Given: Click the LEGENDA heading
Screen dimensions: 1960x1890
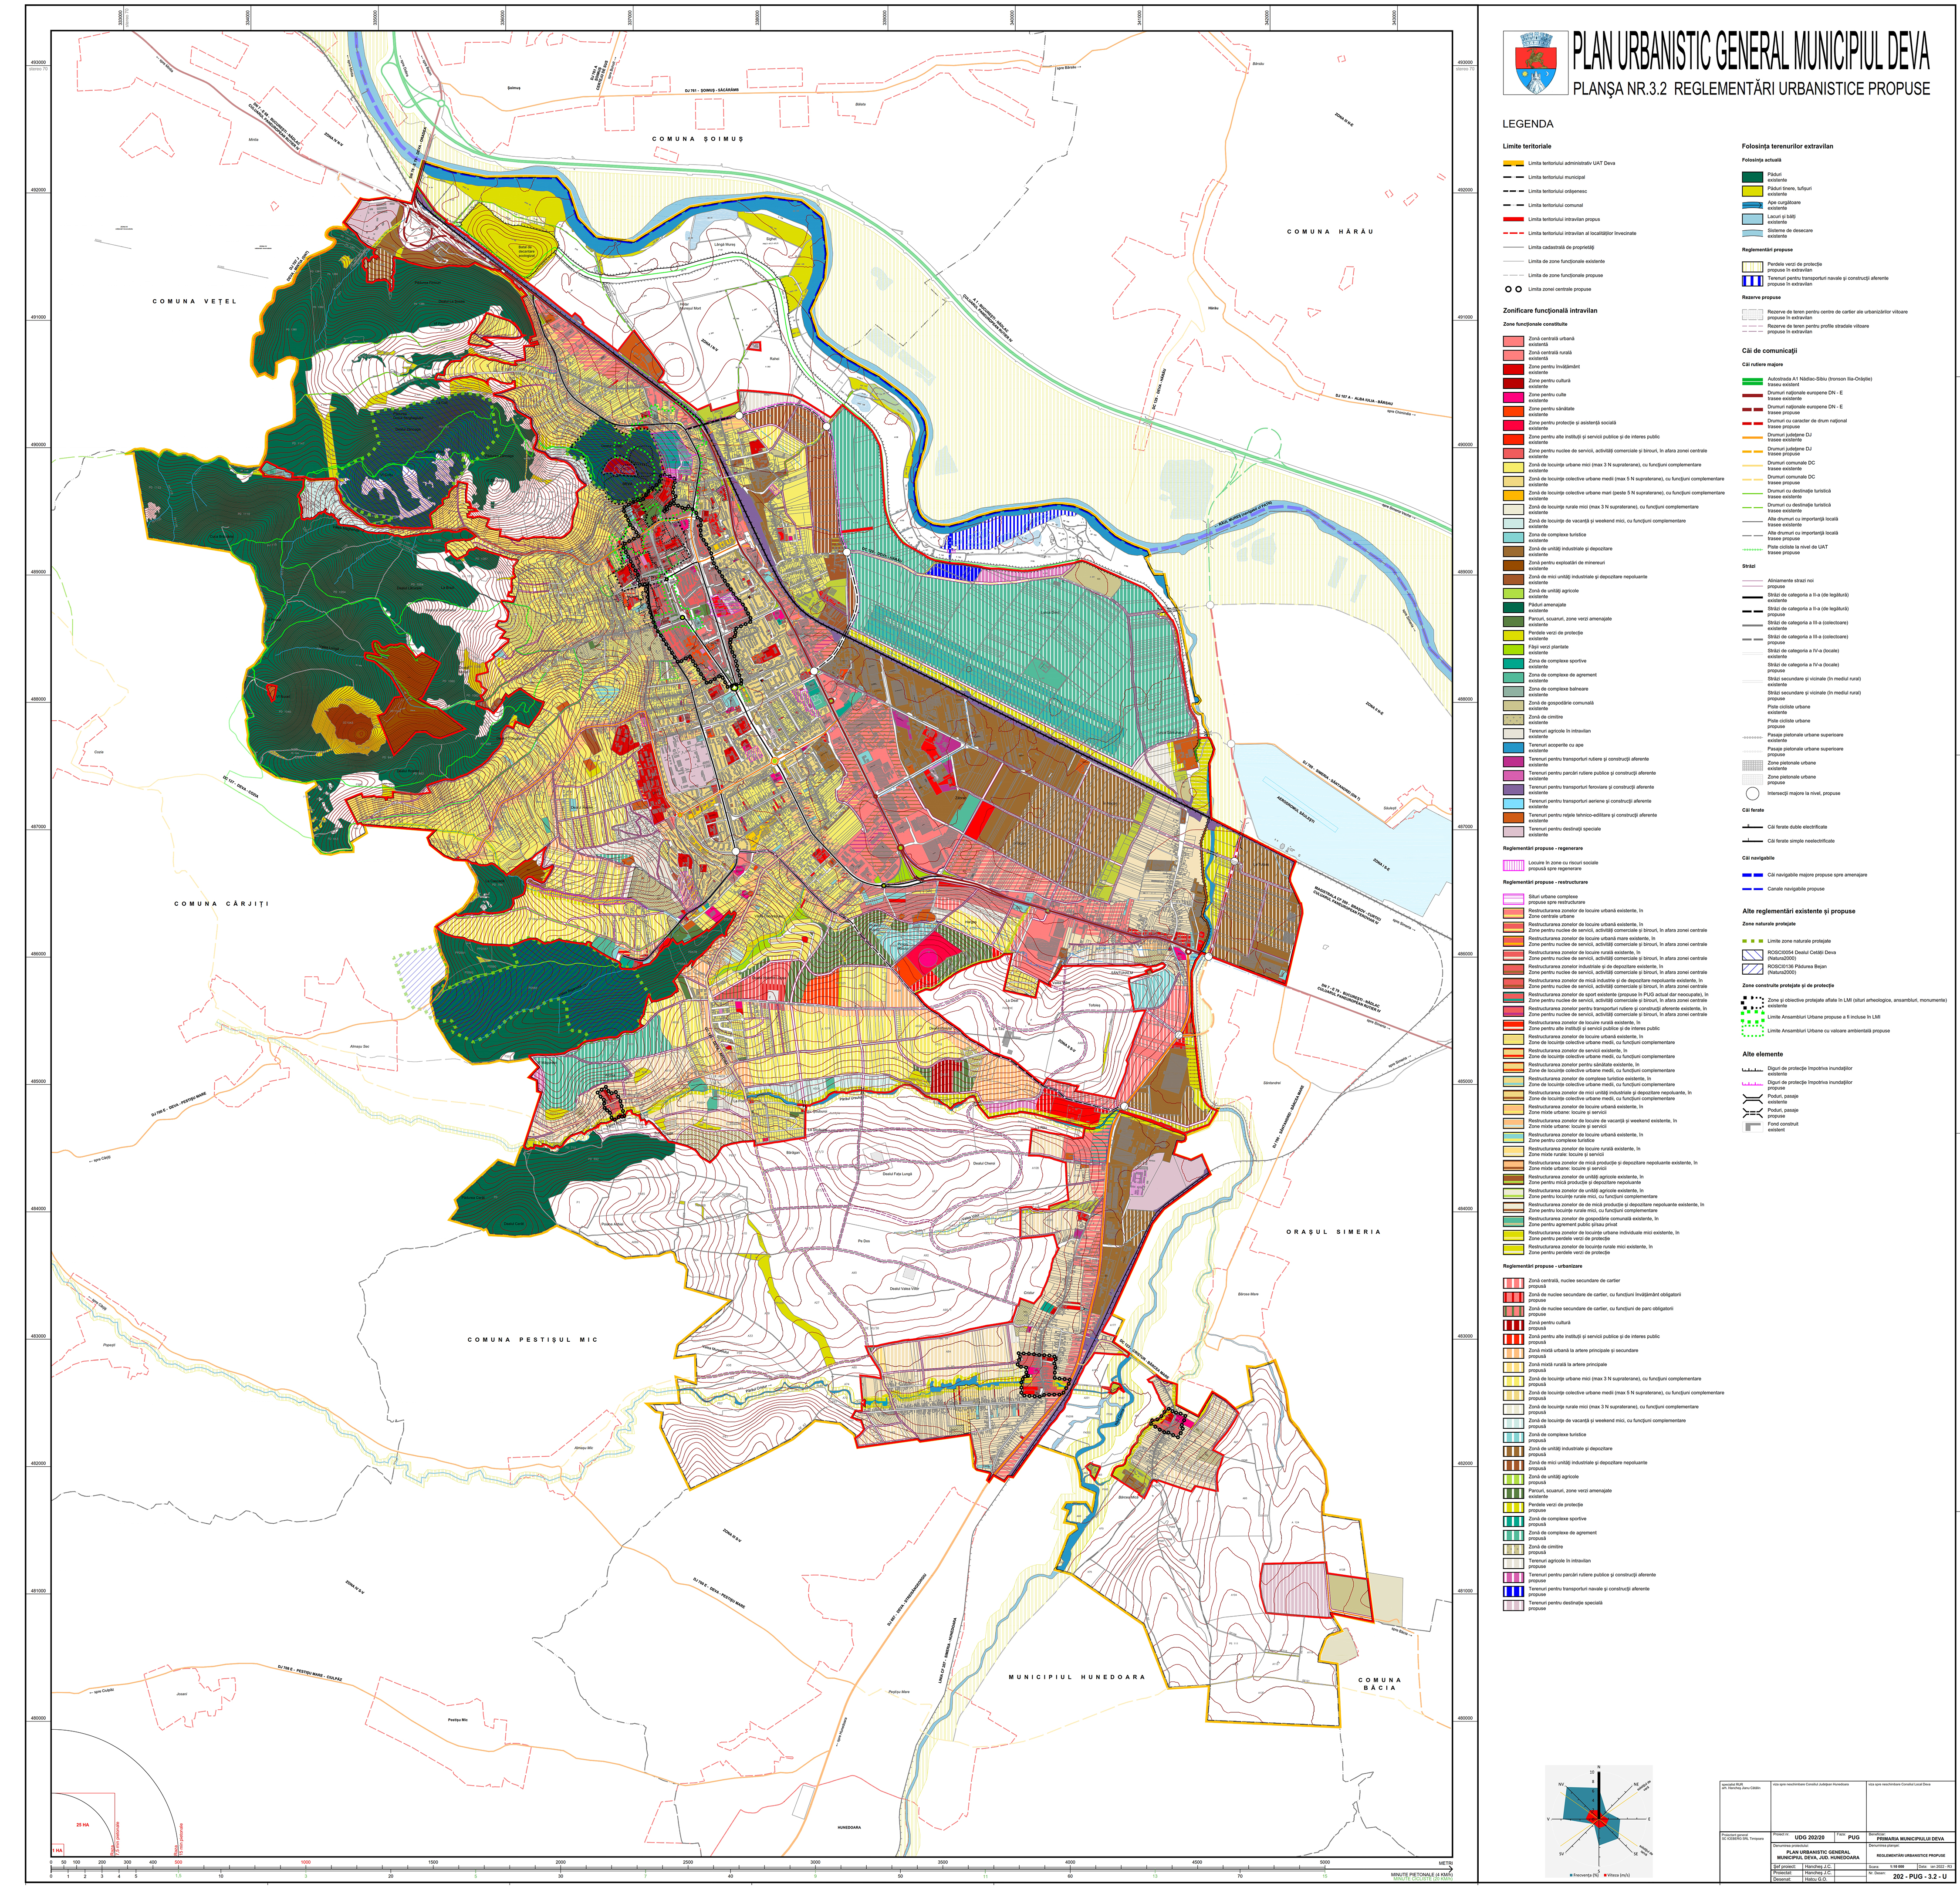Looking at the screenshot, I should point(1527,124).
